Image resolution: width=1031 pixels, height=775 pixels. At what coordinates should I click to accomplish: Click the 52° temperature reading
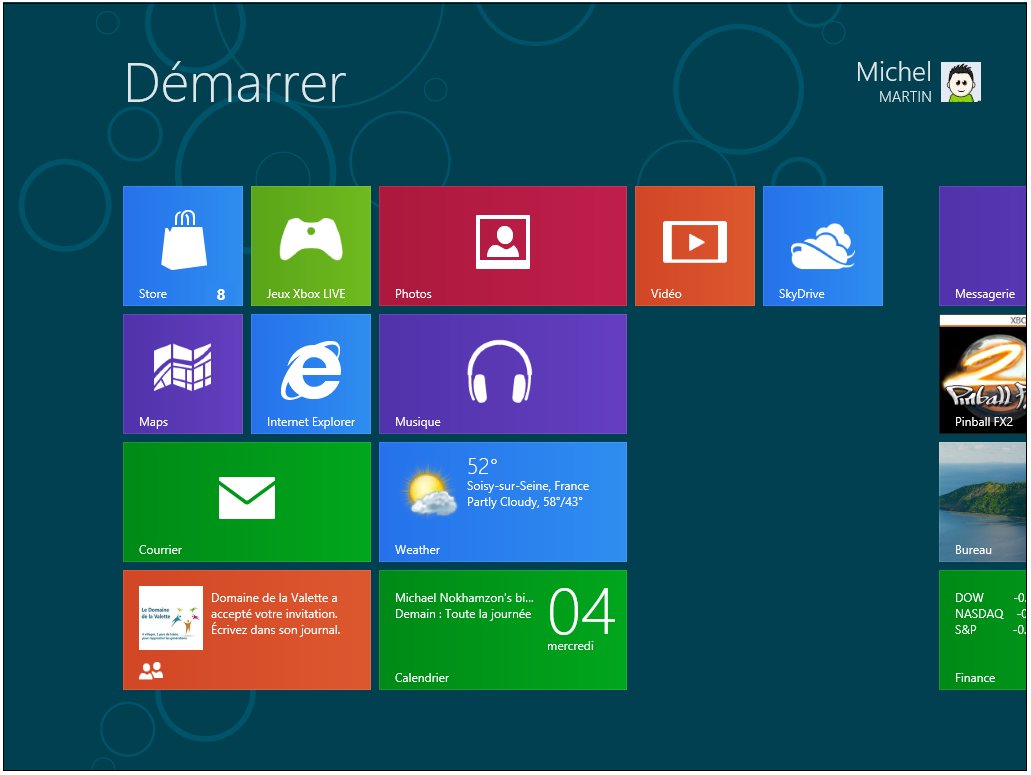tap(482, 466)
